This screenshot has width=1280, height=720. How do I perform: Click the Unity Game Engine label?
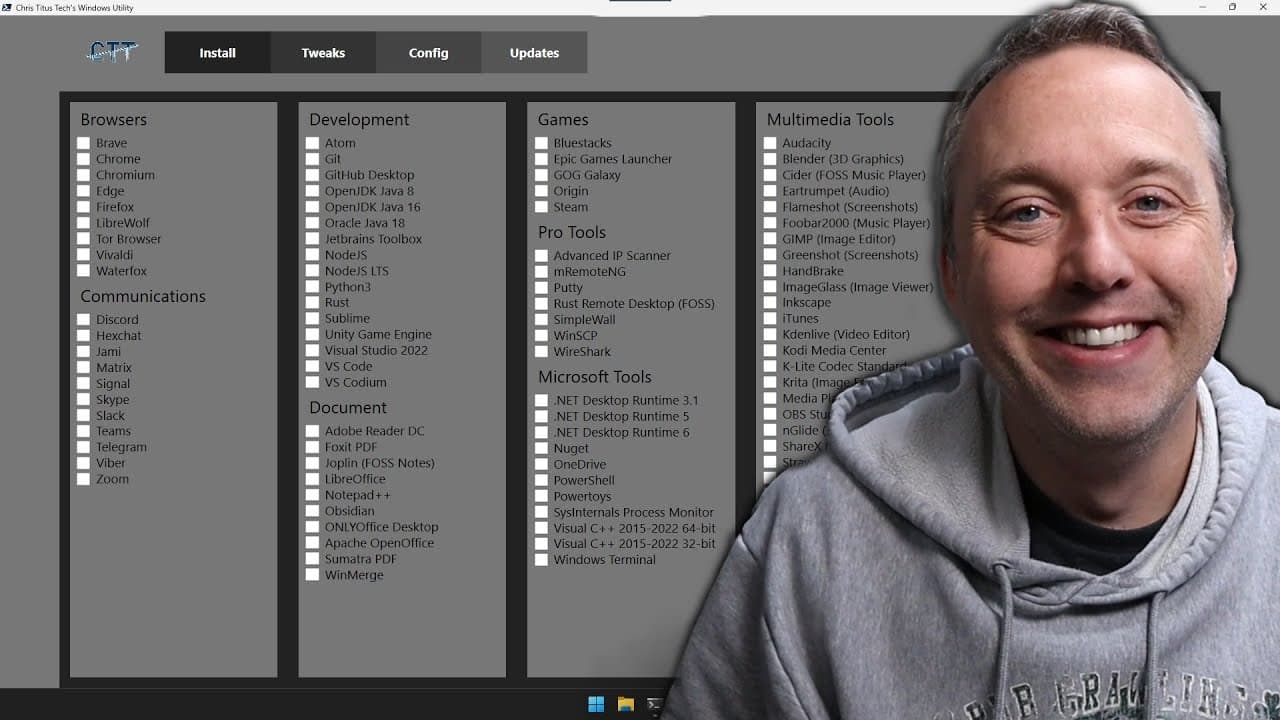coord(378,335)
